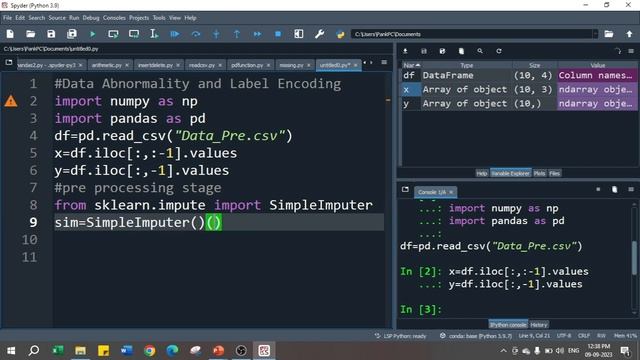Run file with the green play icon
This screenshot has width=640, height=360.
point(93,34)
